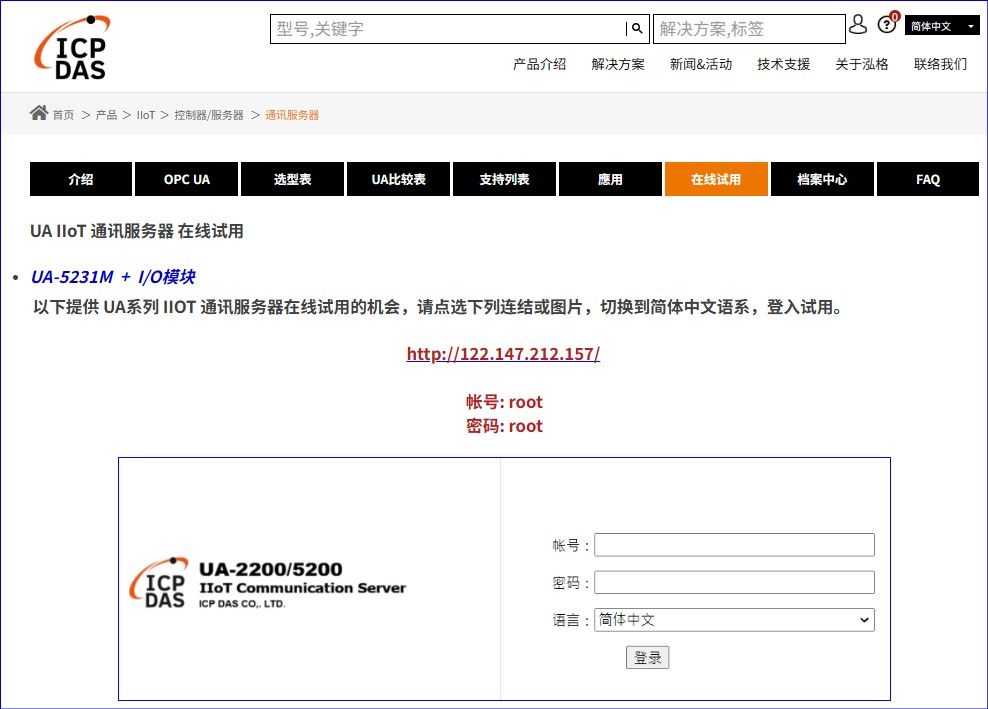Screen dimensions: 988x709
Task: Switch to the 支持列表 tab
Action: [x=505, y=179]
